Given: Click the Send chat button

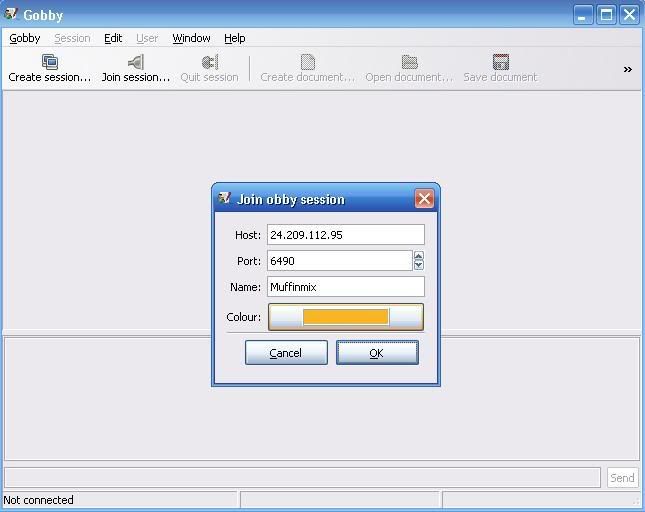Looking at the screenshot, I should click(622, 477).
